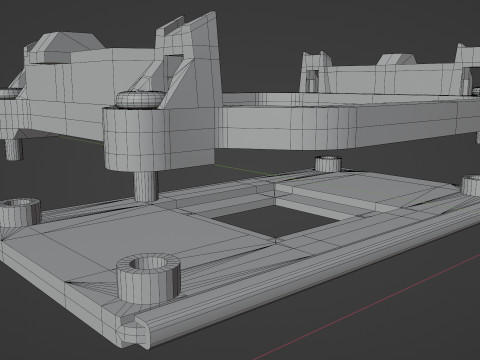The height and width of the screenshot is (360, 480).
Task: Select the small peg under the bracket's far left end
Action: coord(14,149)
